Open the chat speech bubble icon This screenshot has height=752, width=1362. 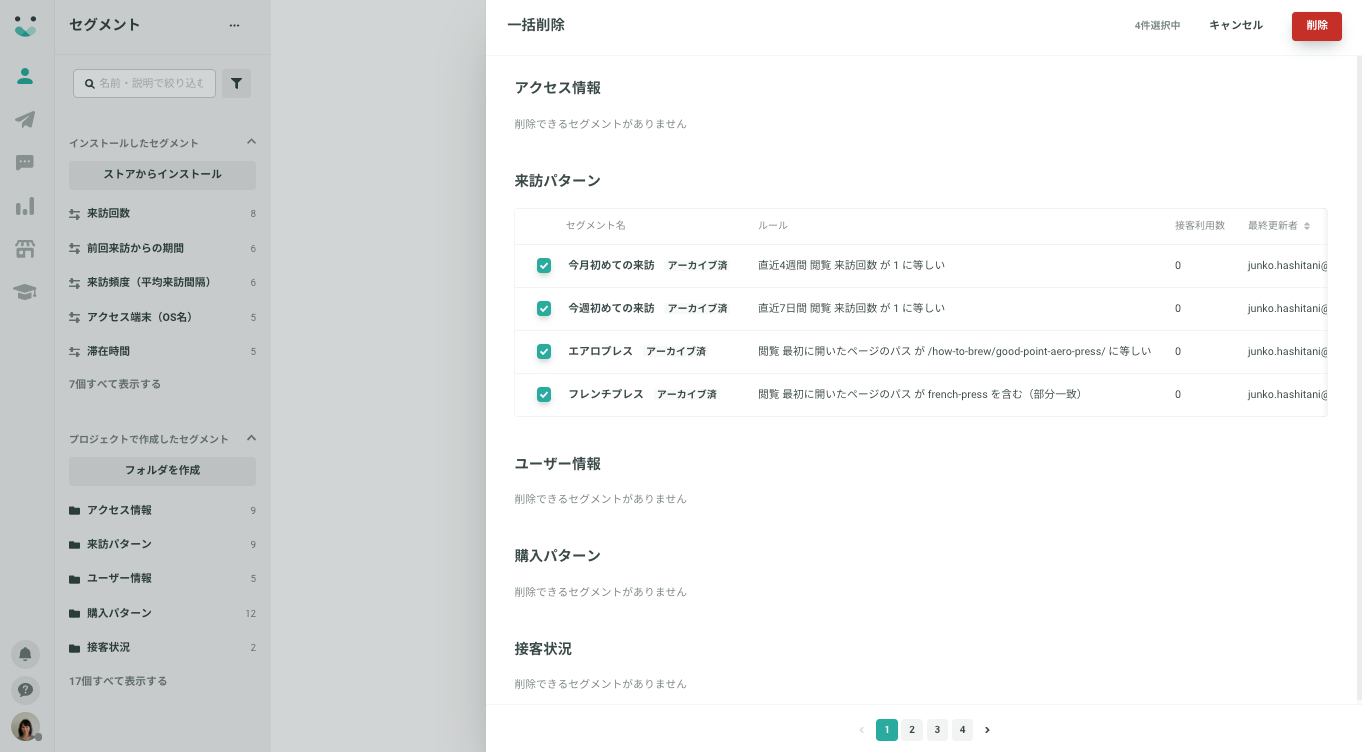tap(25, 162)
